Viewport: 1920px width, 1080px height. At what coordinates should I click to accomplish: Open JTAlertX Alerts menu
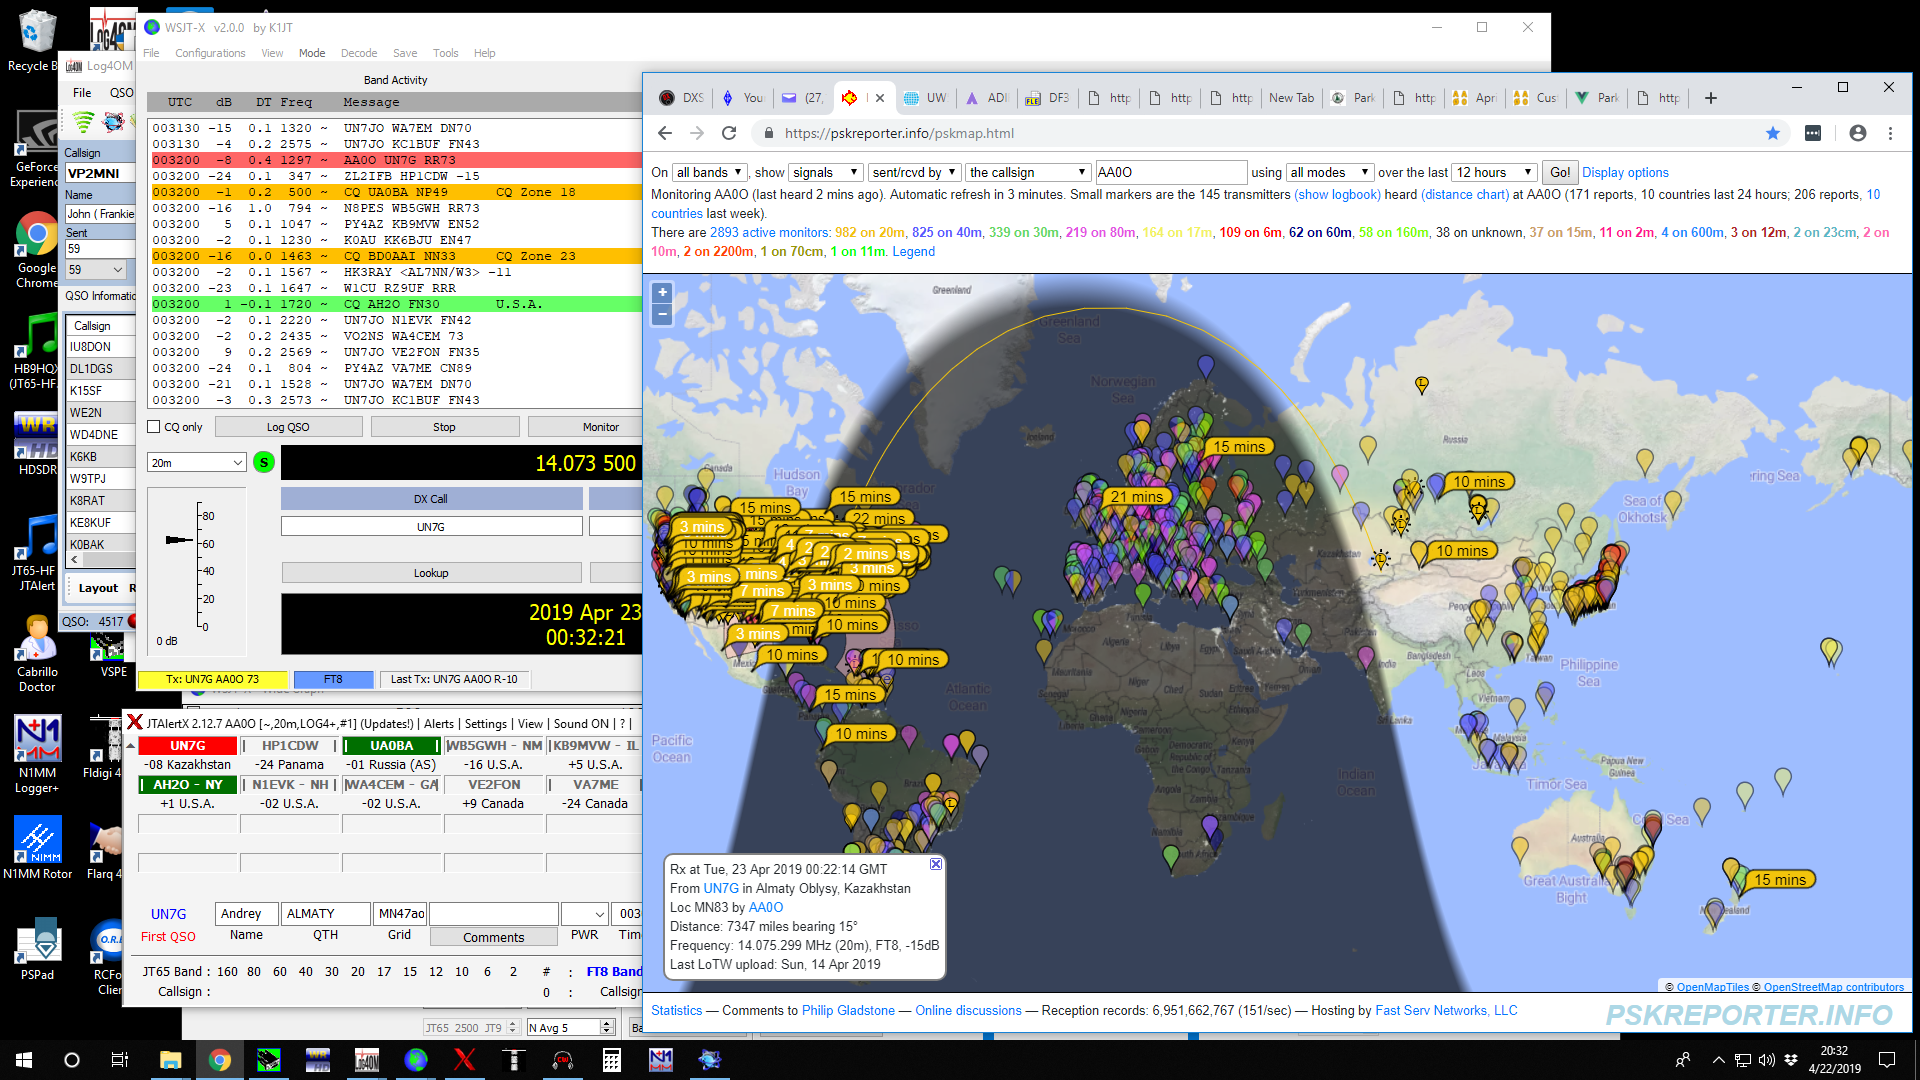click(x=439, y=724)
